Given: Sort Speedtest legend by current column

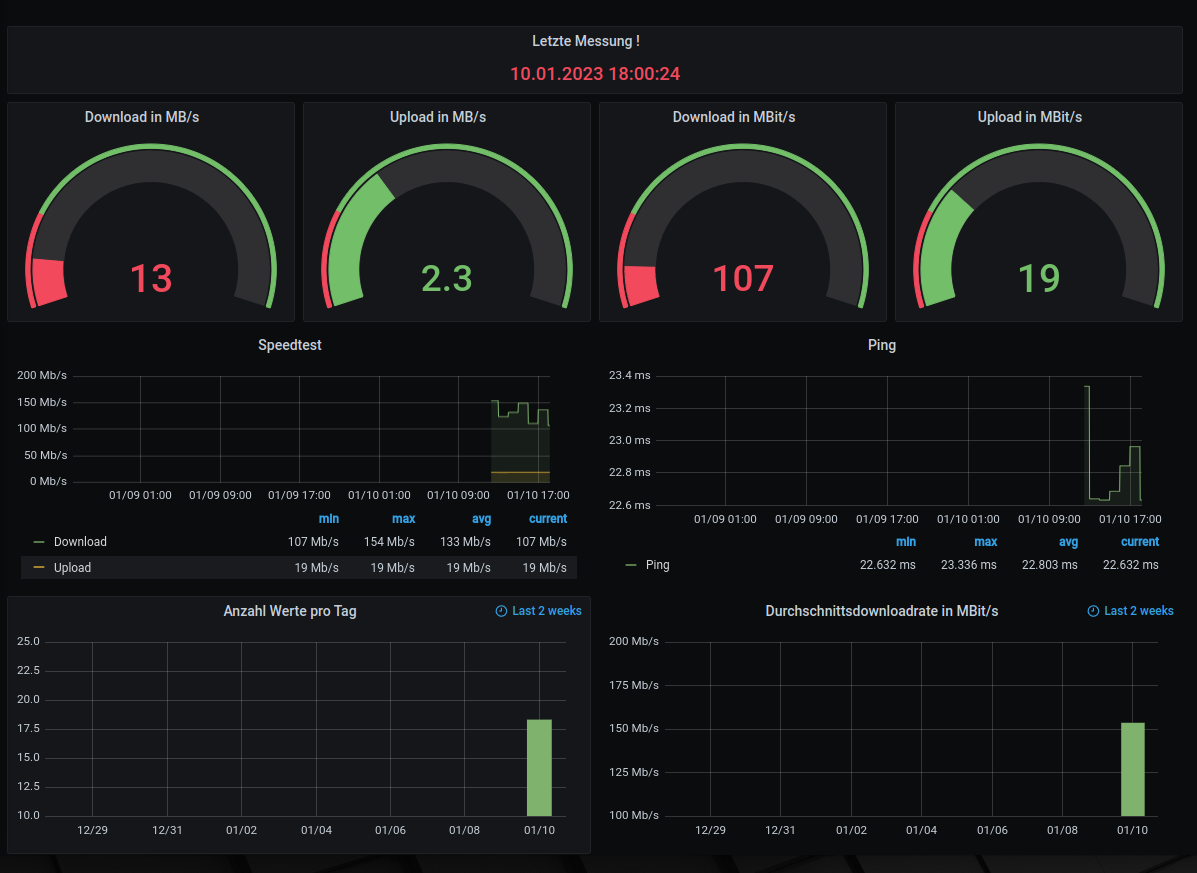Looking at the screenshot, I should [548, 519].
